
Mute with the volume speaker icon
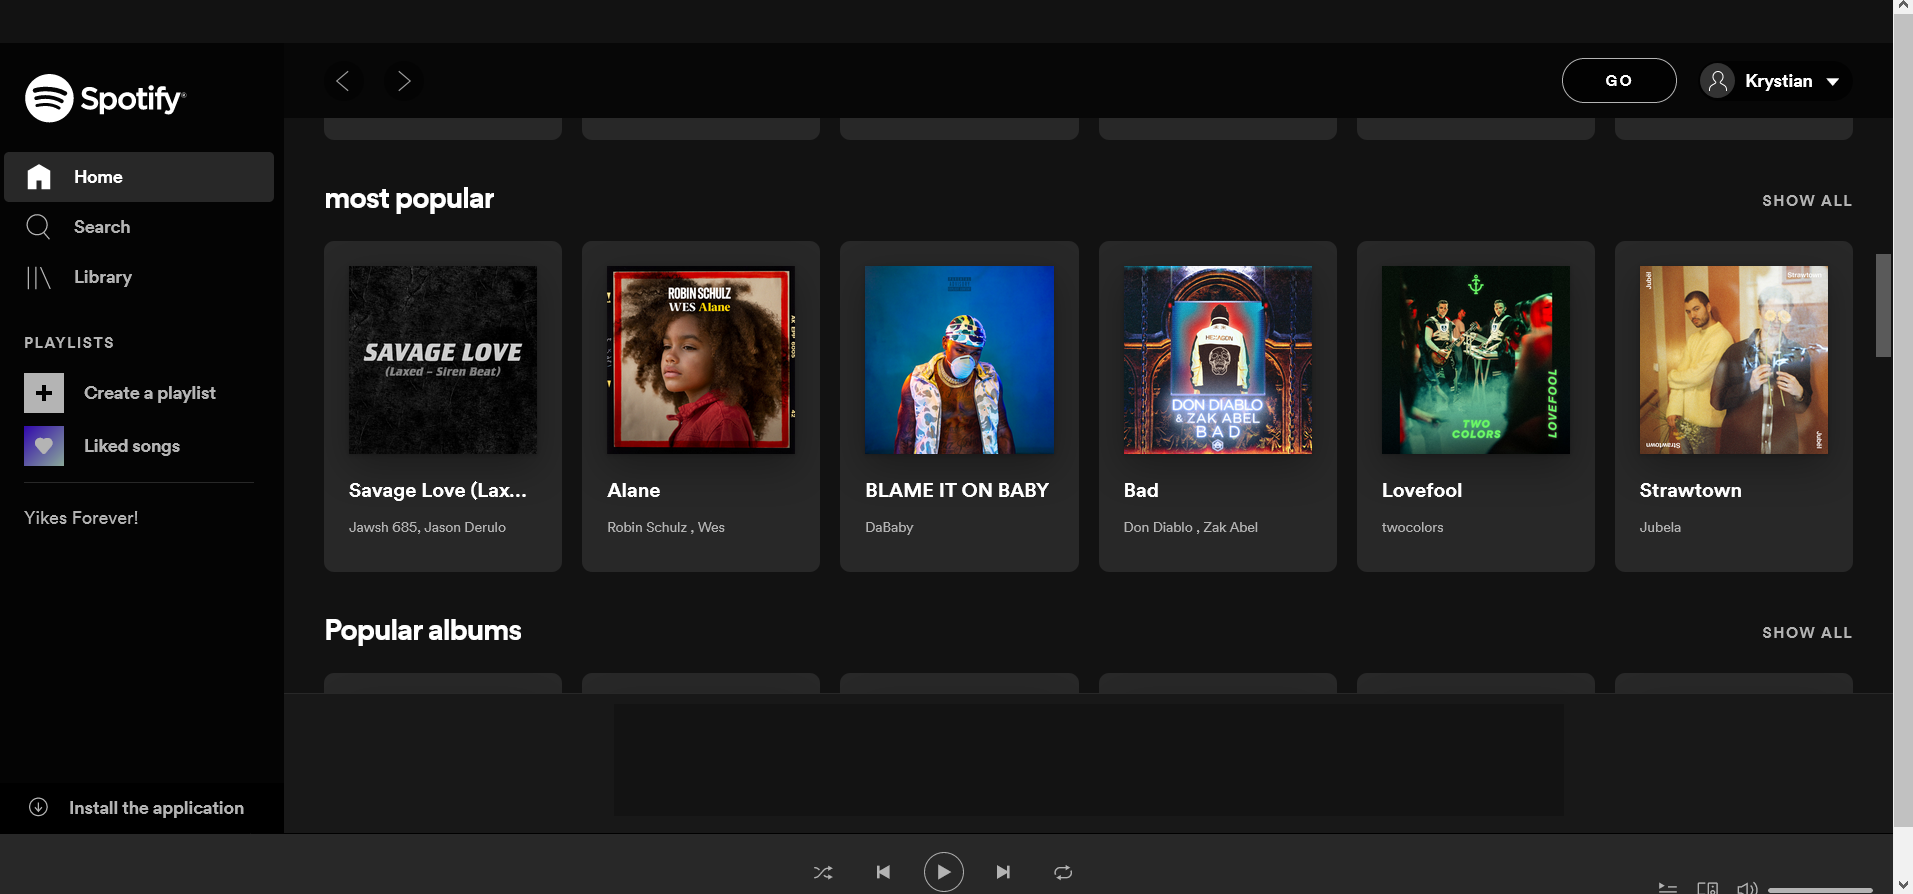(1747, 888)
